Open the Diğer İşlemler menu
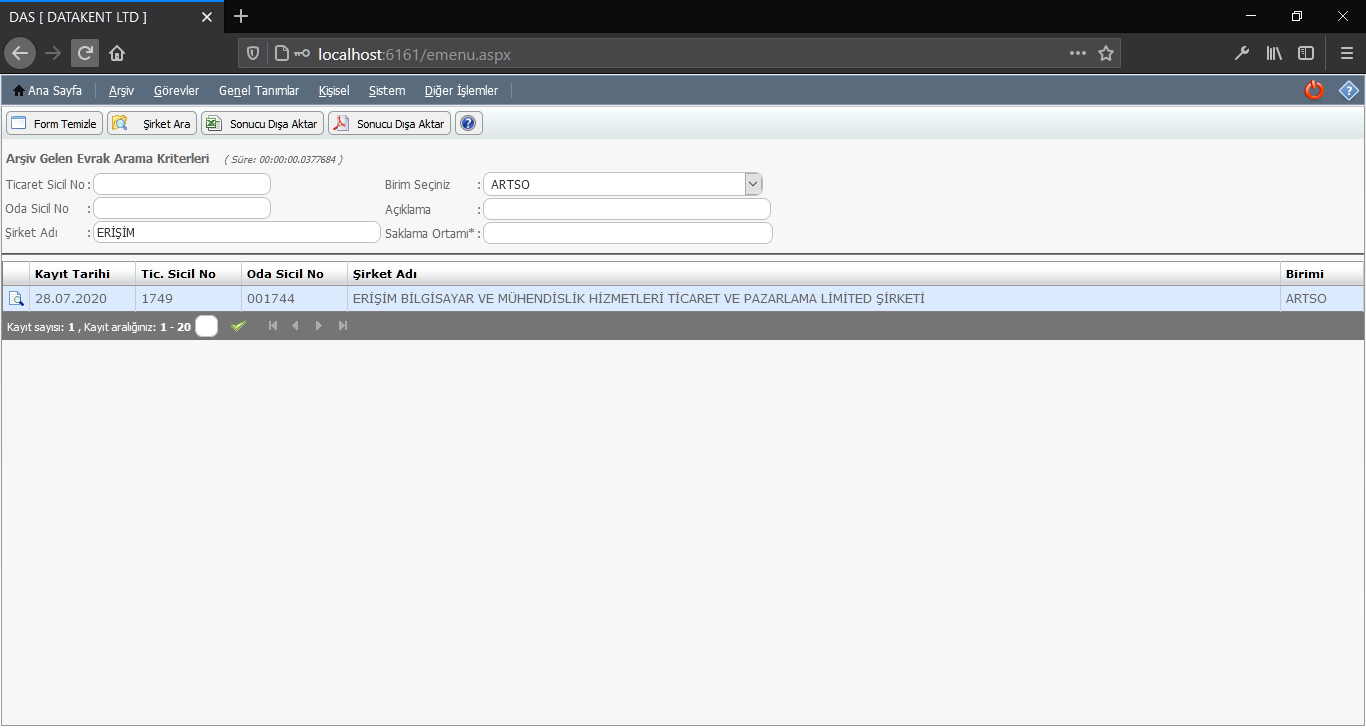This screenshot has width=1366, height=728. pos(461,91)
